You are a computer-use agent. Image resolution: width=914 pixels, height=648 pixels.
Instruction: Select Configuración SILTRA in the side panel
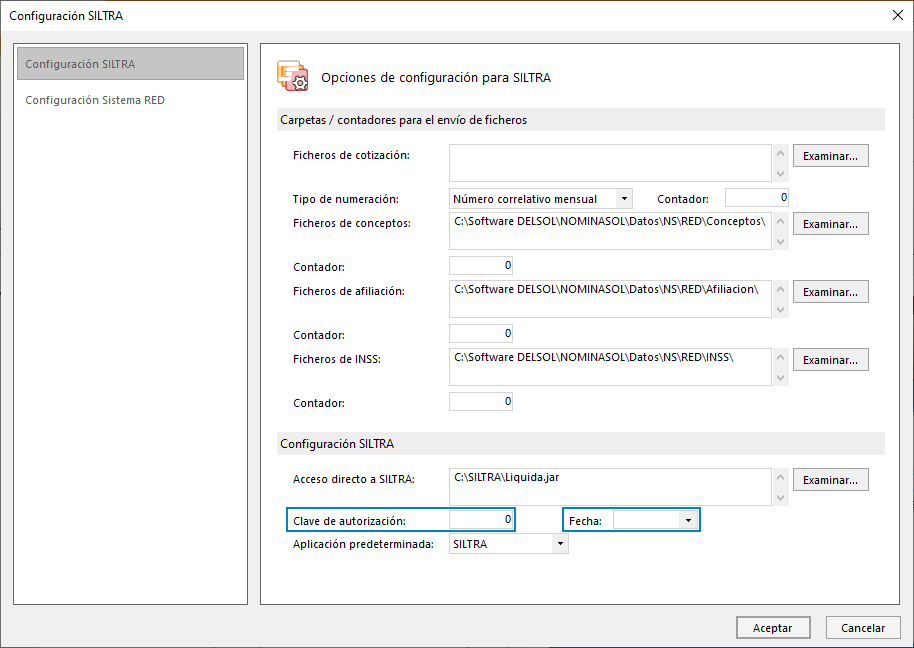[131, 64]
